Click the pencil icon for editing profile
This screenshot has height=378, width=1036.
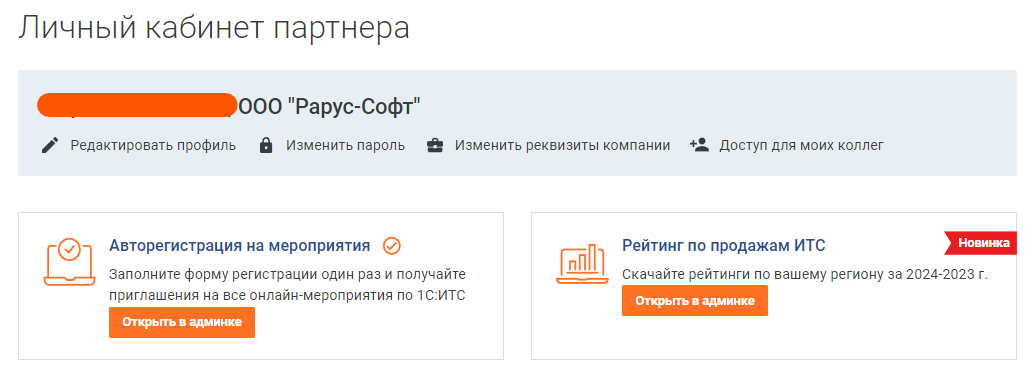[x=50, y=145]
